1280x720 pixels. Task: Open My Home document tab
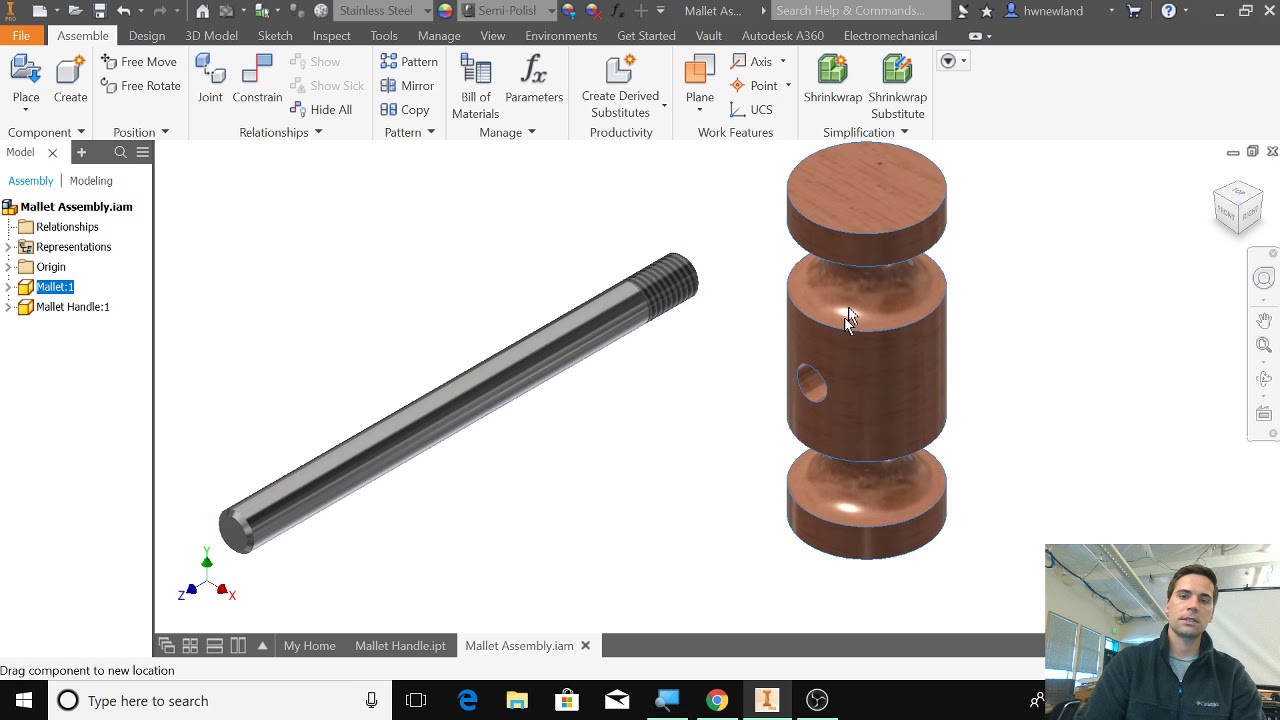point(309,646)
